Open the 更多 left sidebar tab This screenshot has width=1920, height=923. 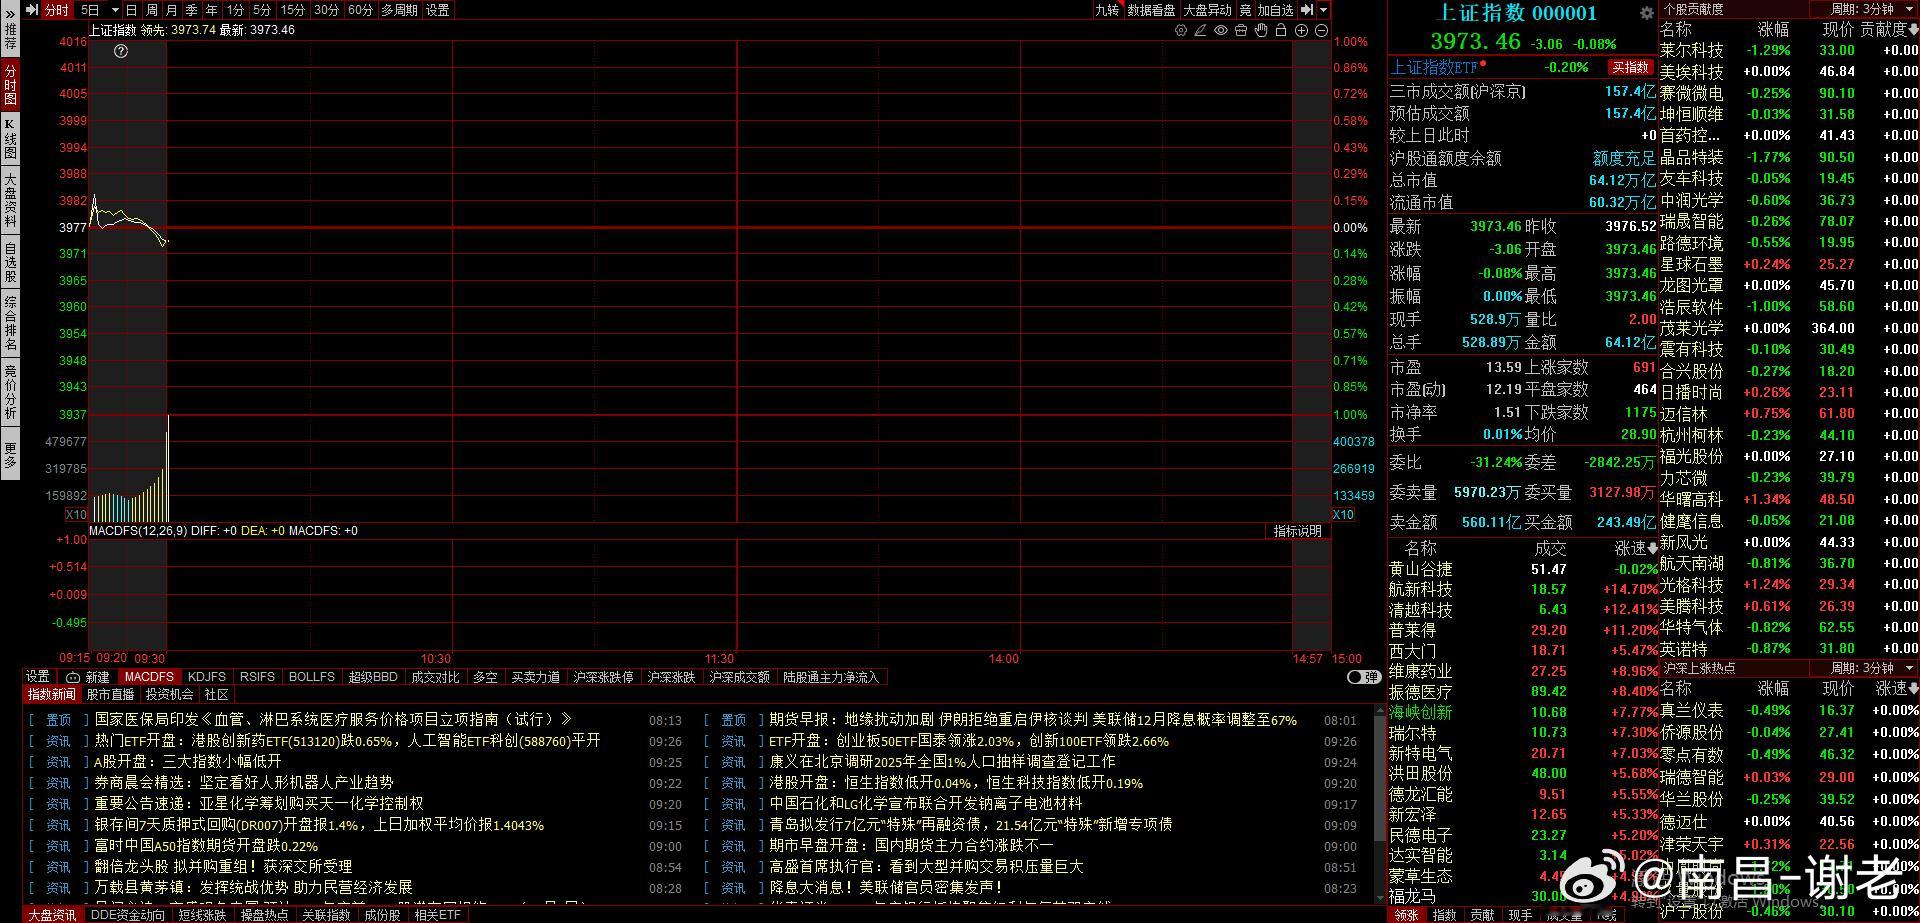10,454
